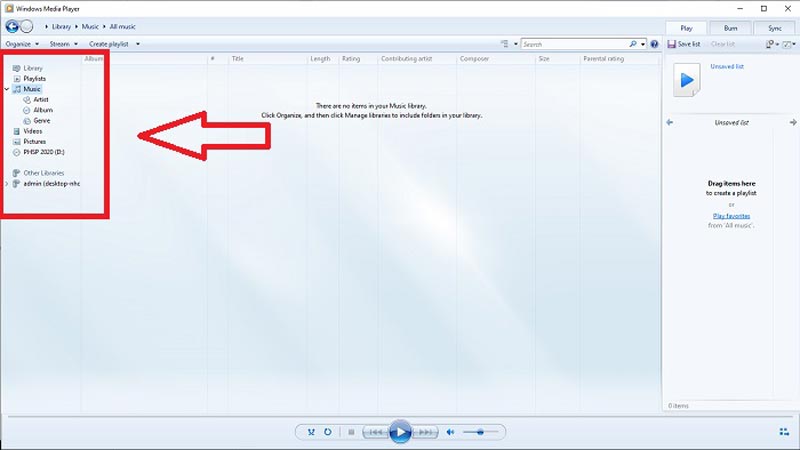Click the Unsaved list header text

tap(731, 122)
